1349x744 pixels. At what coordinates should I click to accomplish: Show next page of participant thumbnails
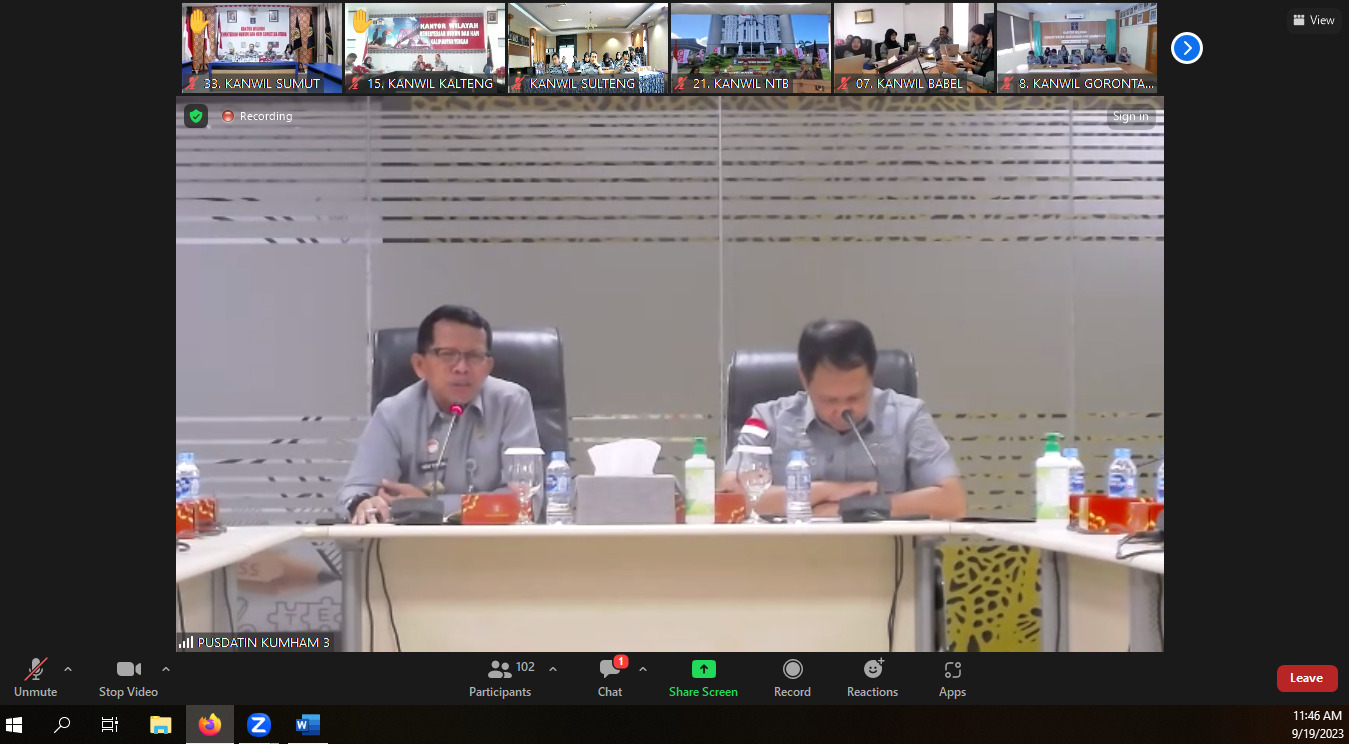1186,48
